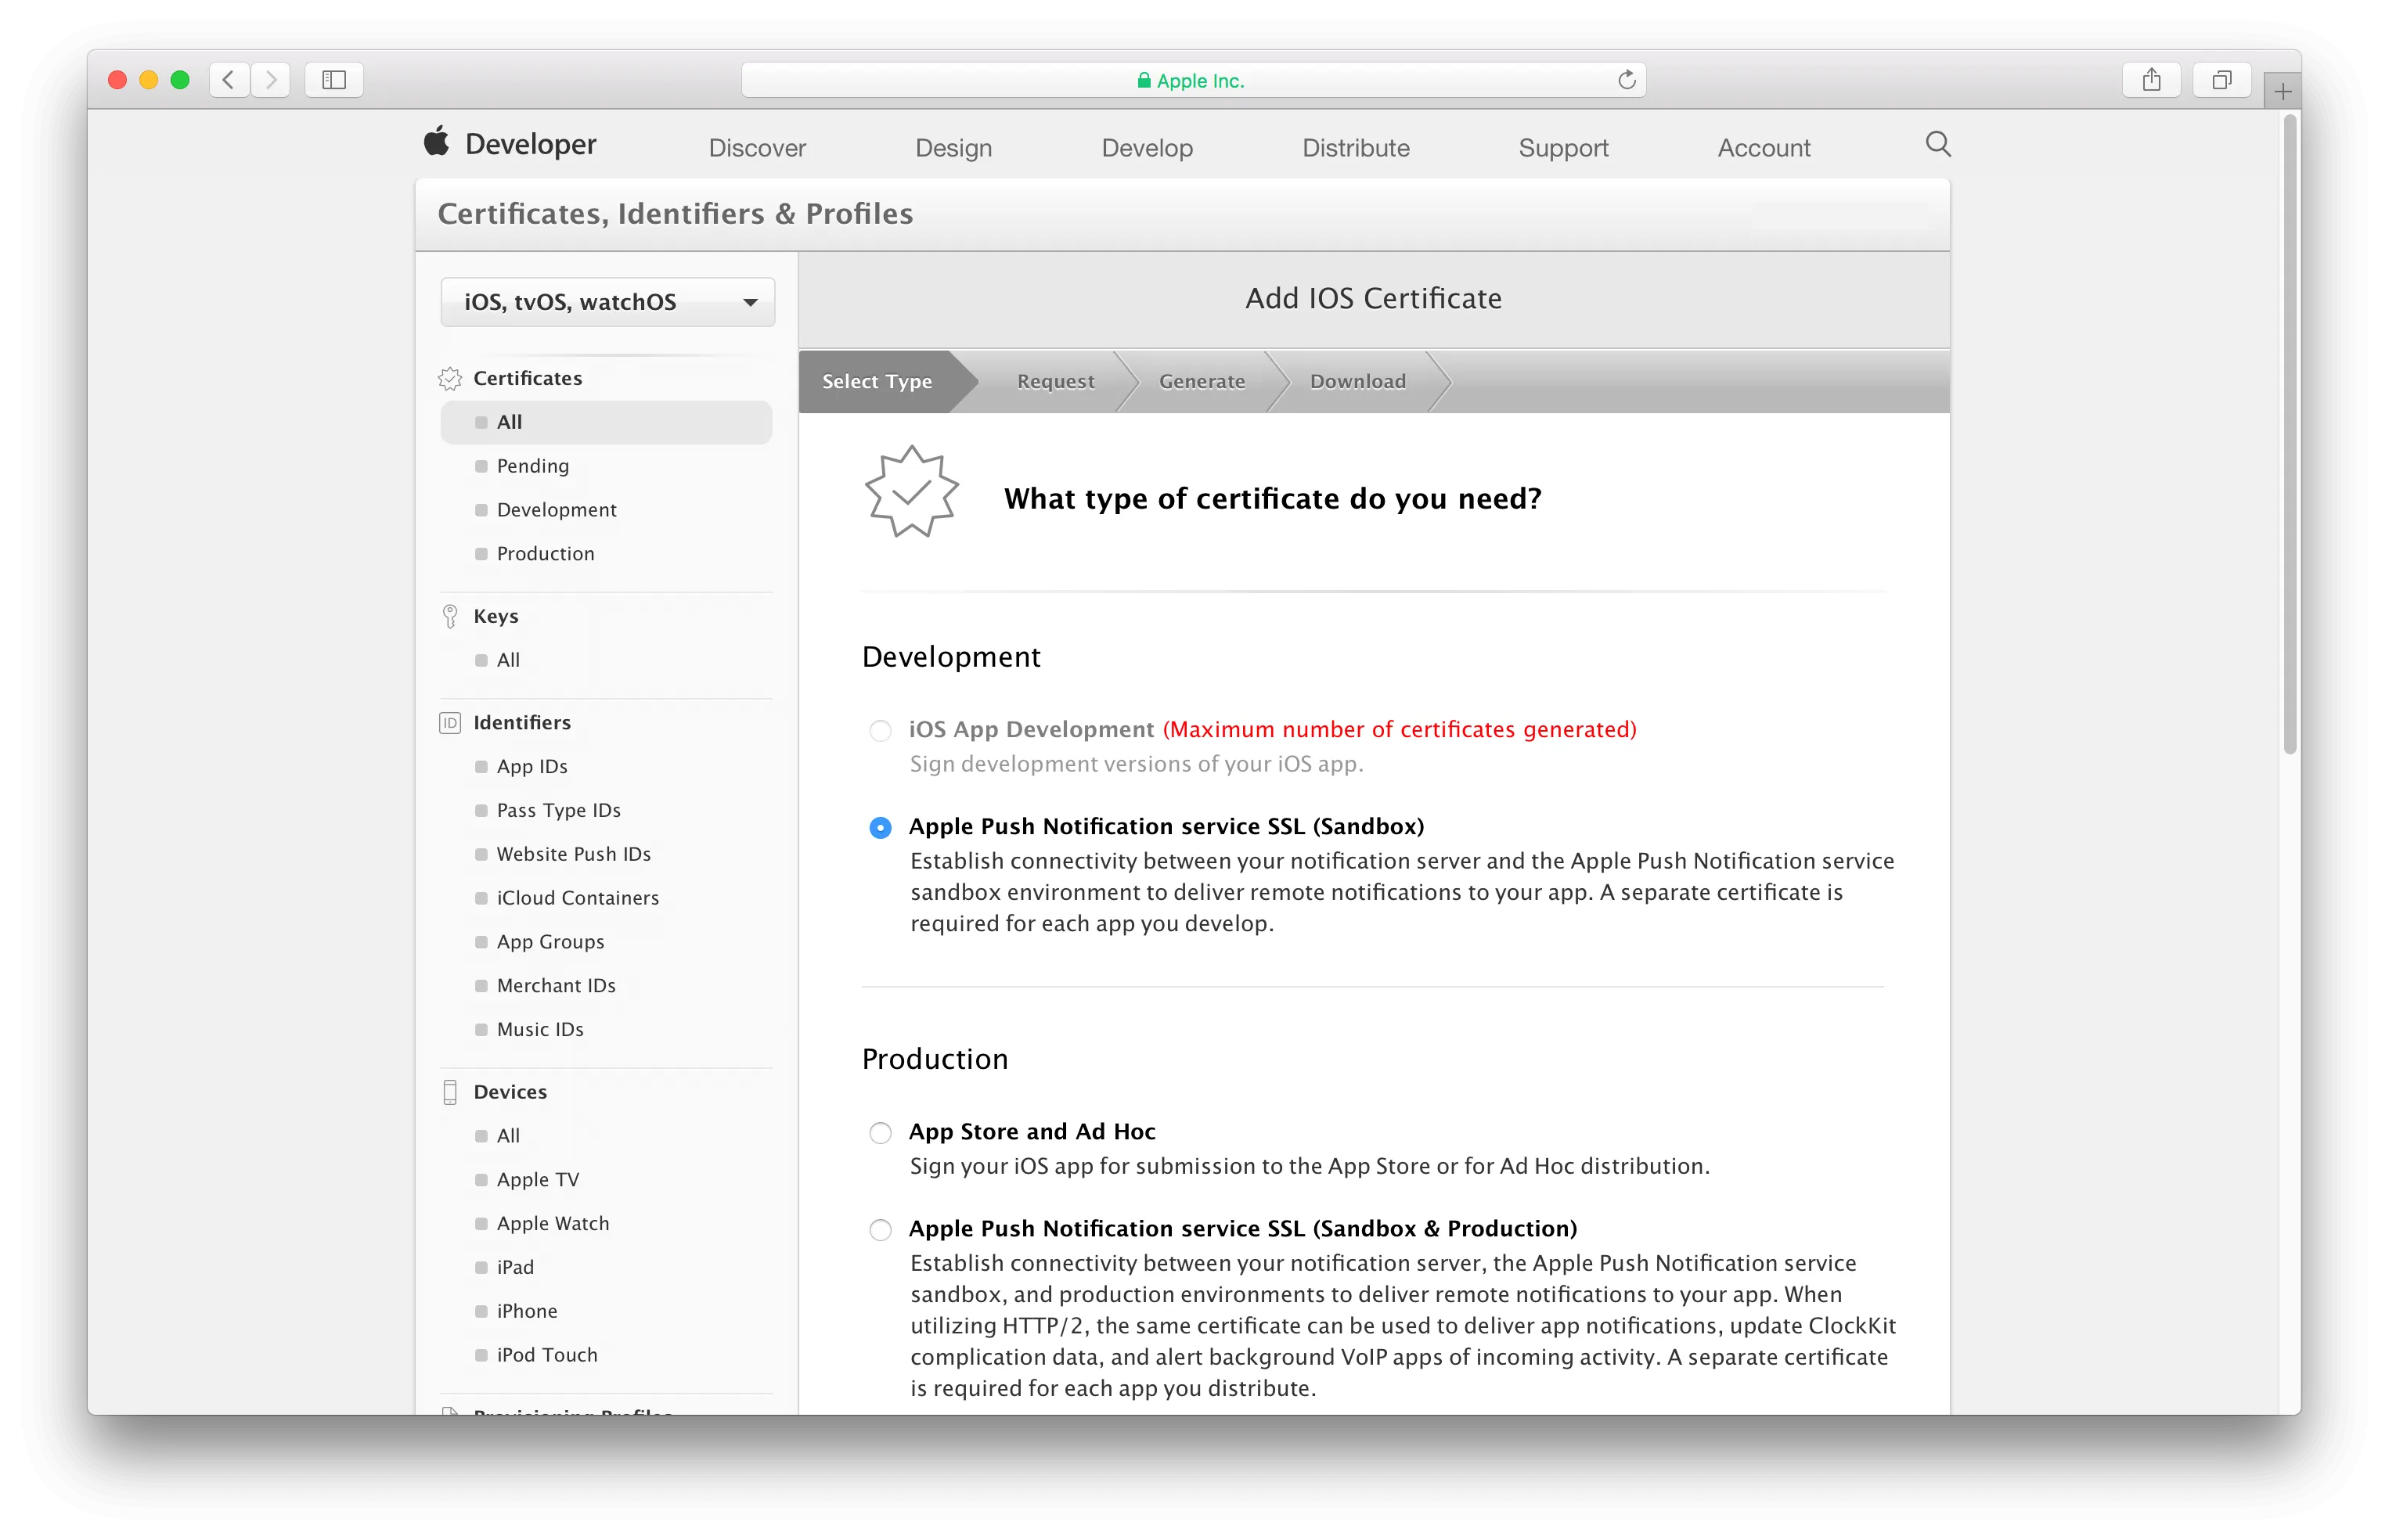Open the Design menu
This screenshot has width=2389, height=1540.
point(953,148)
